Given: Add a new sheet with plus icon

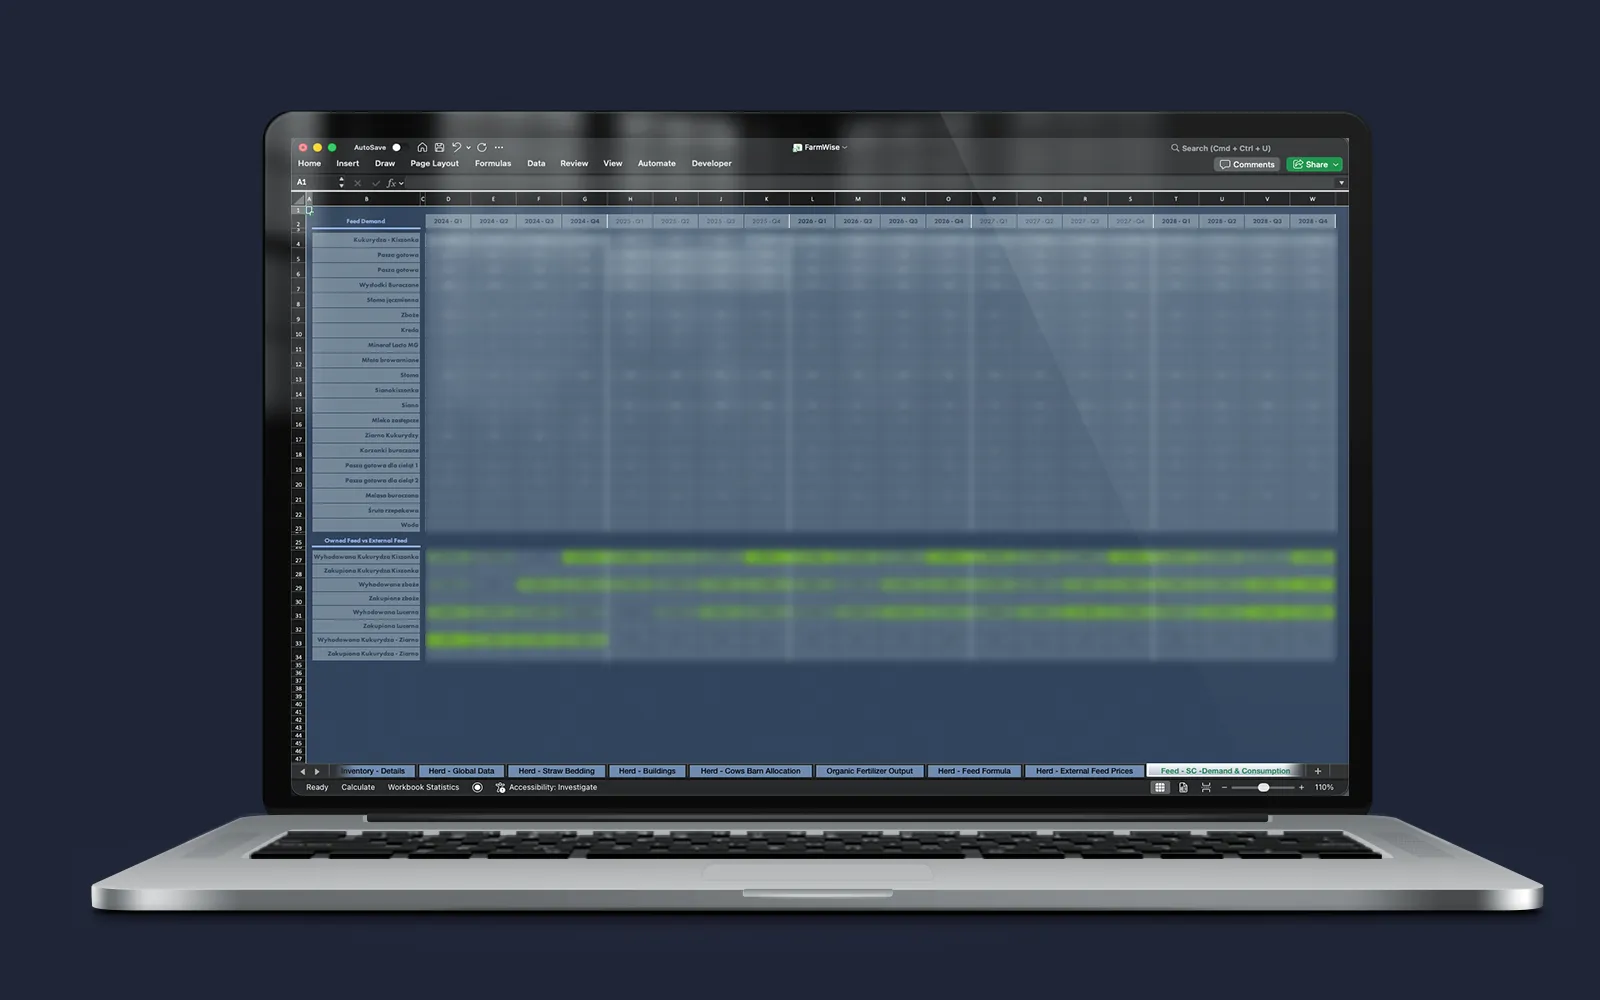Looking at the screenshot, I should [x=1318, y=771].
